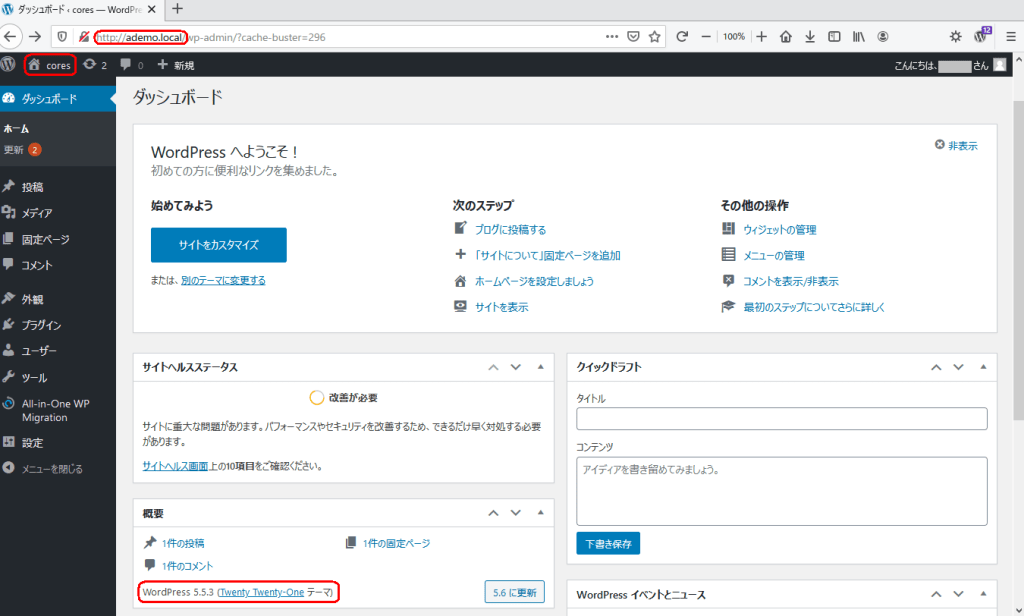Open a new browser tab
Image resolution: width=1024 pixels, height=616 pixels.
pyautogui.click(x=177, y=9)
